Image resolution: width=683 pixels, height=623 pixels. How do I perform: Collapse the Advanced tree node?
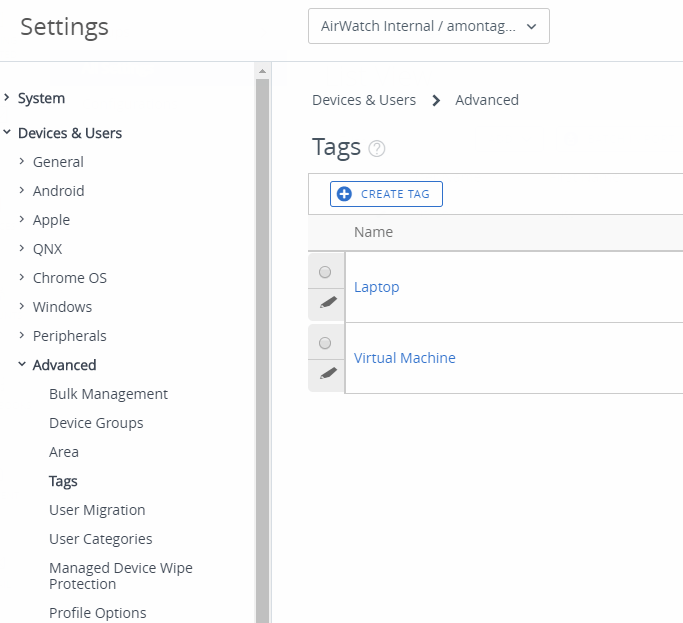coord(22,364)
